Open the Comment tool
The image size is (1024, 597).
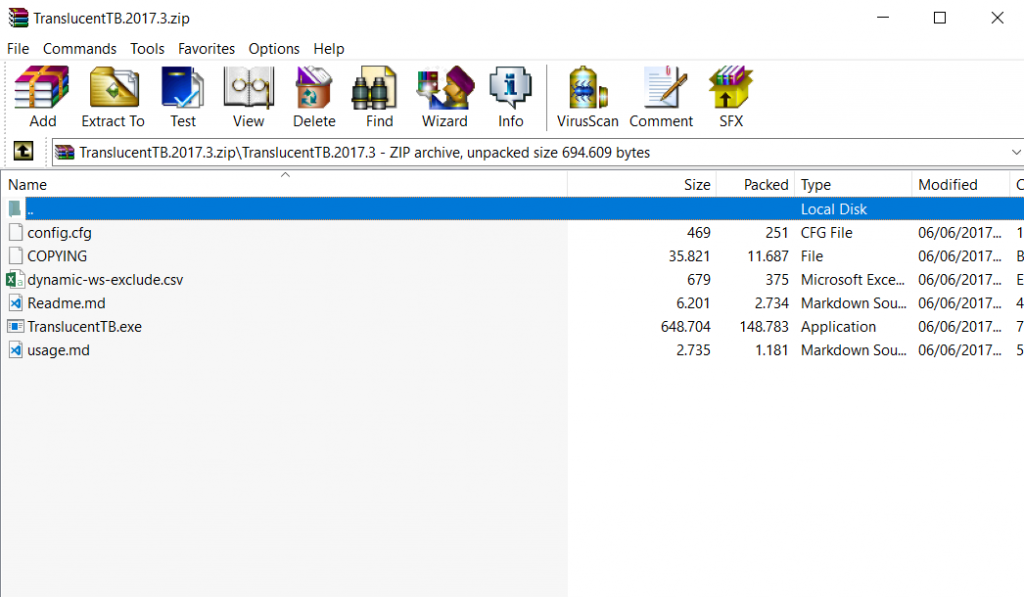coord(665,87)
